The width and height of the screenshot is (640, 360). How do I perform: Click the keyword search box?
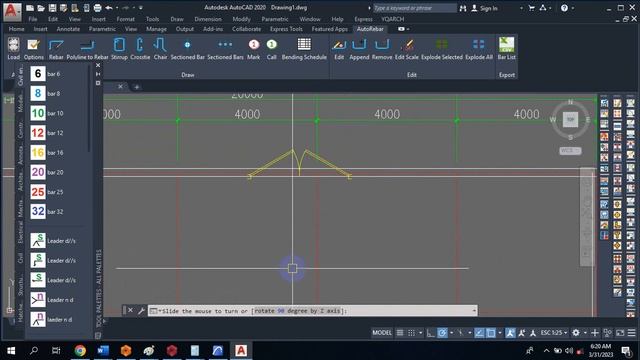point(415,8)
